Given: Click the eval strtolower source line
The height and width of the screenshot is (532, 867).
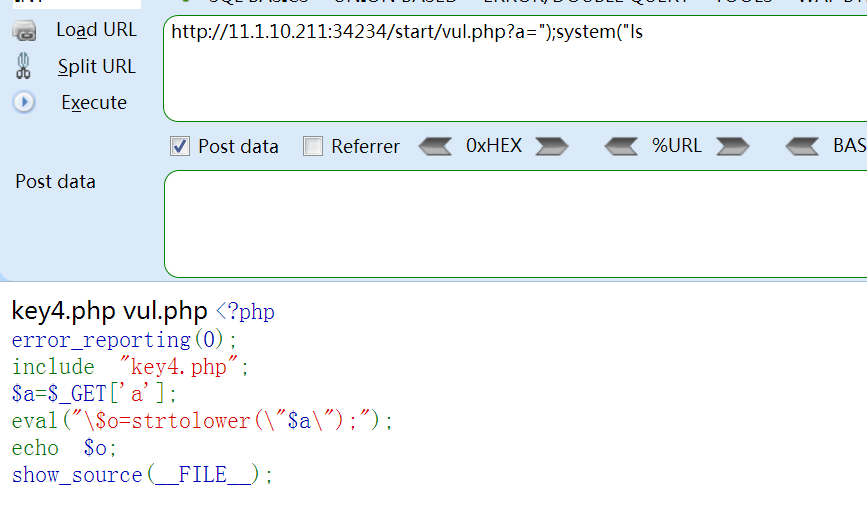Looking at the screenshot, I should pyautogui.click(x=202, y=421).
